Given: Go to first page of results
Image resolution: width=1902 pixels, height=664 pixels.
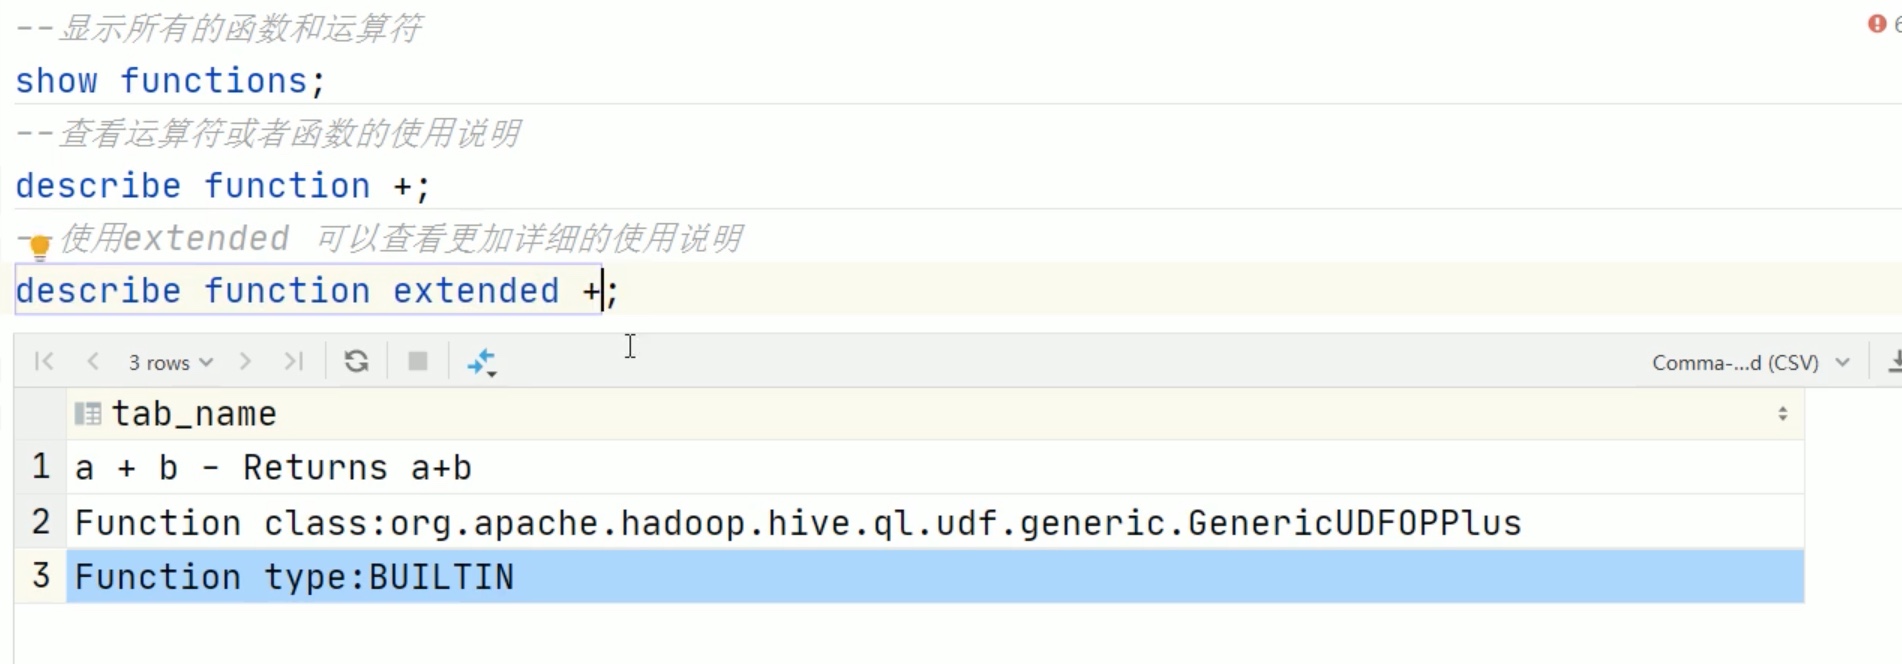Looking at the screenshot, I should point(44,361).
